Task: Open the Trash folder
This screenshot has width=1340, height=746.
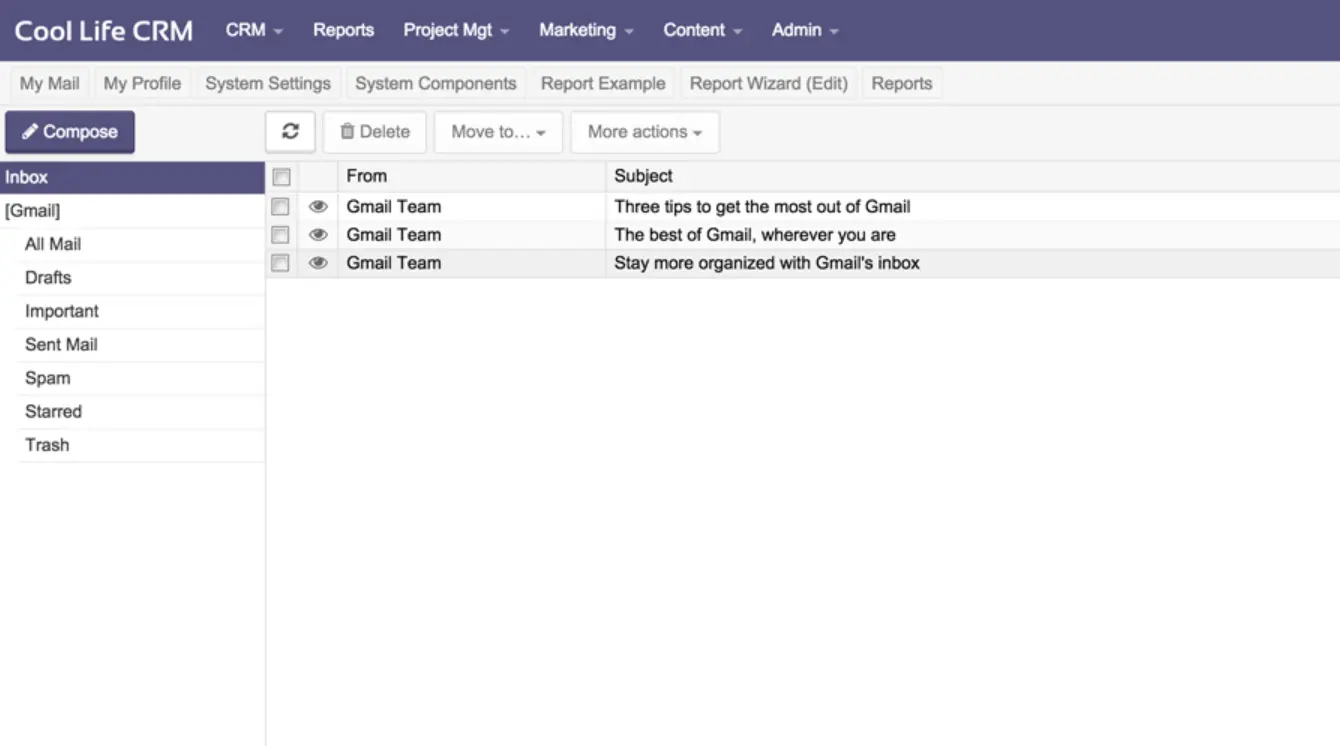Action: click(x=47, y=445)
